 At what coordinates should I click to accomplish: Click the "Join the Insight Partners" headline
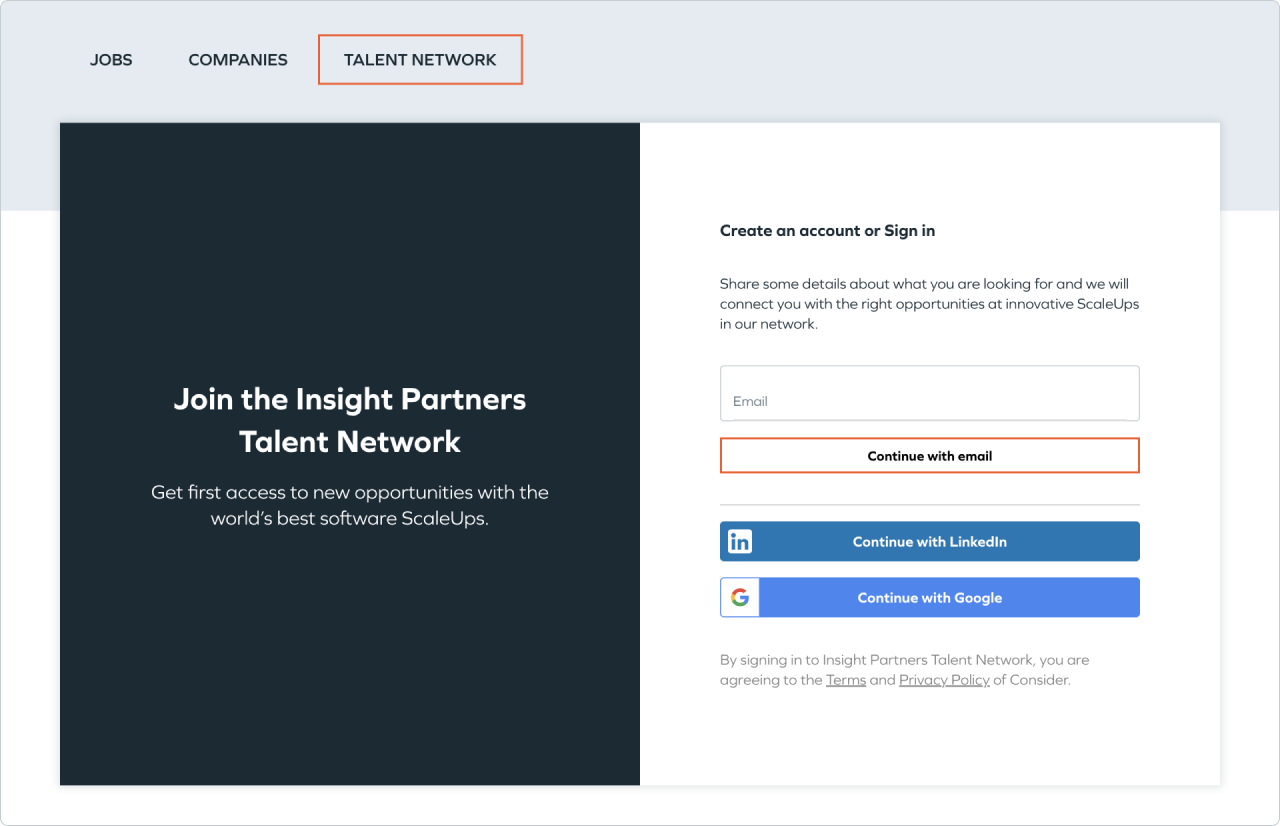click(x=350, y=400)
